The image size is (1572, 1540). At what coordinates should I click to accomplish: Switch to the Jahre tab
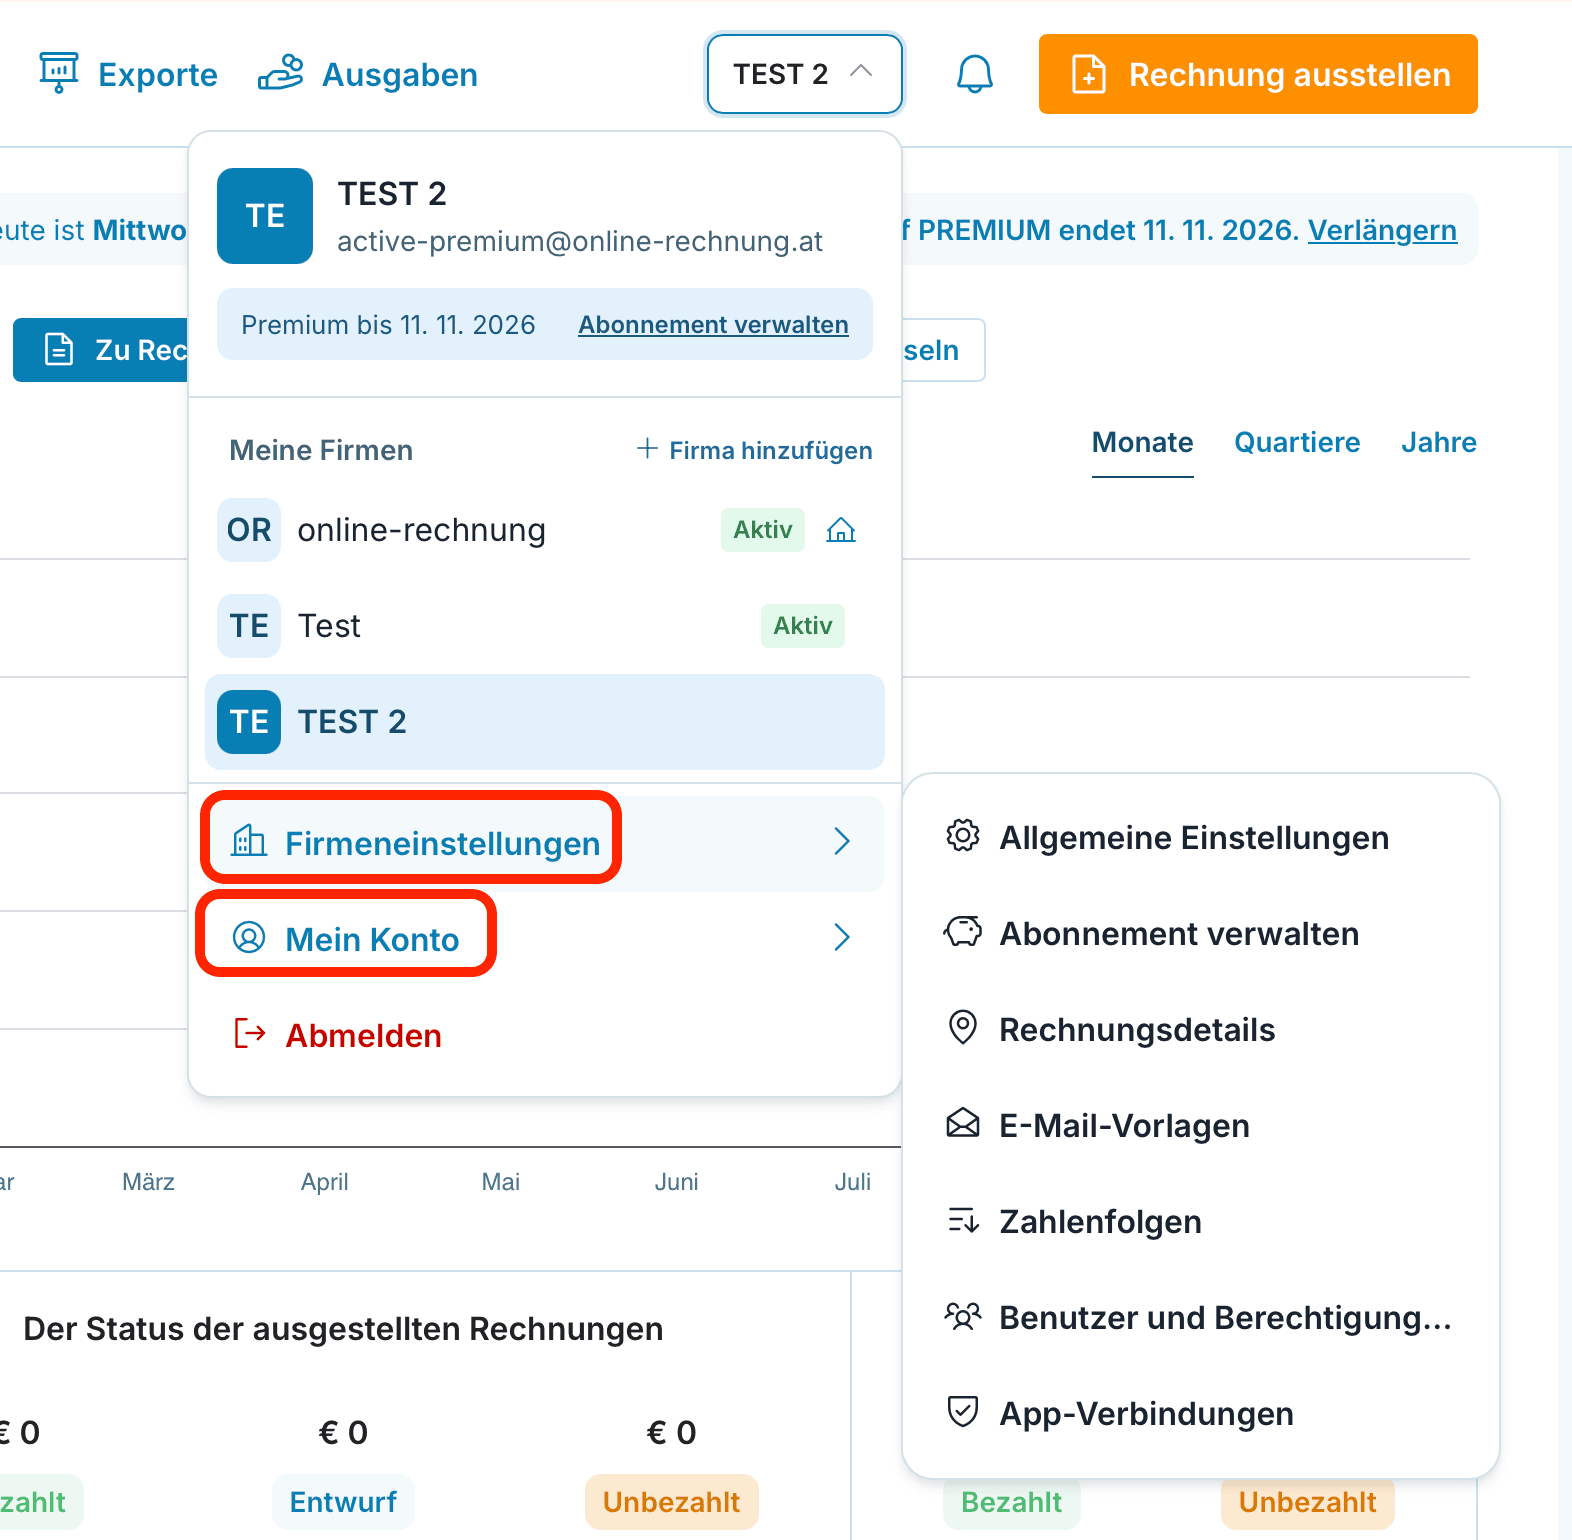pyautogui.click(x=1438, y=443)
